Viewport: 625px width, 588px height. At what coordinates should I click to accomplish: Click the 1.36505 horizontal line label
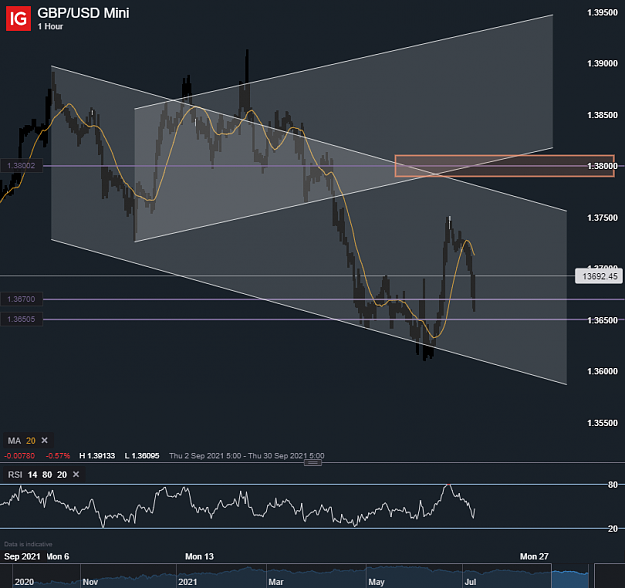click(x=22, y=319)
